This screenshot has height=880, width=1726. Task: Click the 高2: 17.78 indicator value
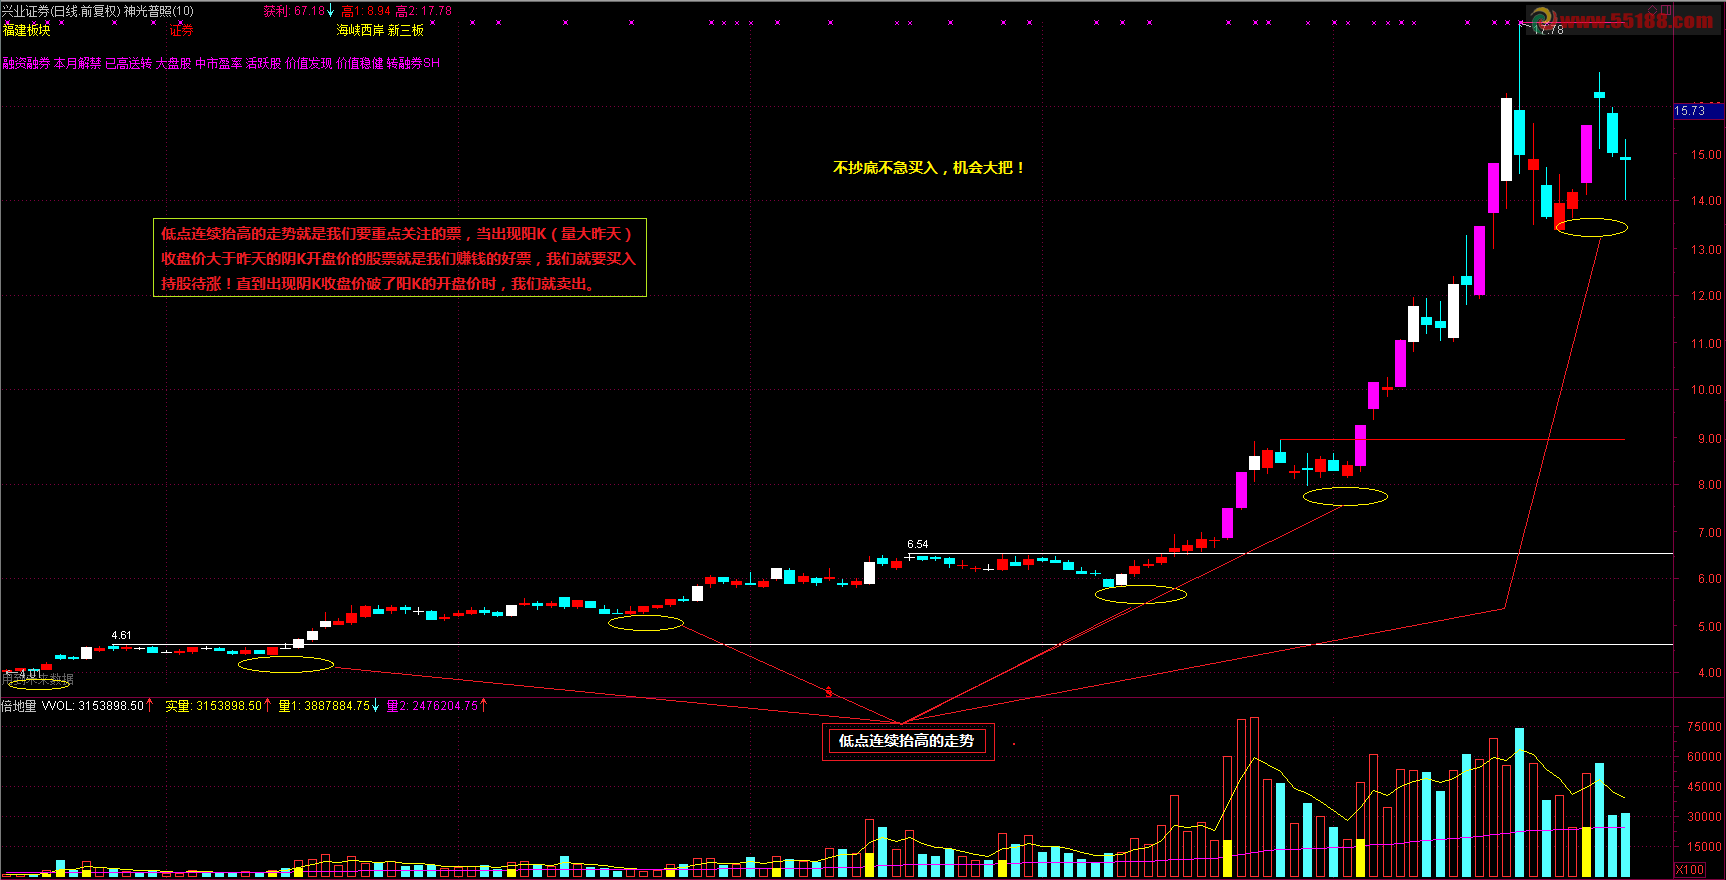(424, 11)
